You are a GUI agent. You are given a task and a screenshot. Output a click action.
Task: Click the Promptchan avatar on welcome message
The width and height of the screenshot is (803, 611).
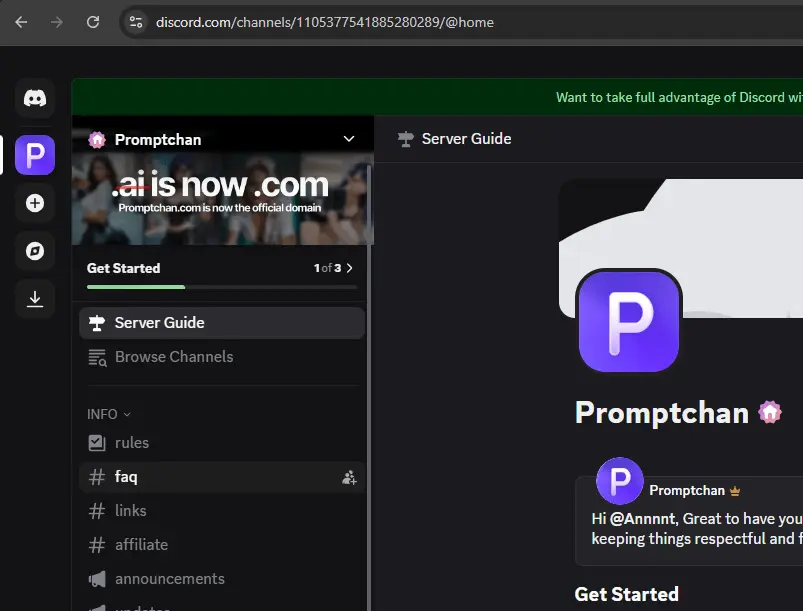click(x=620, y=480)
